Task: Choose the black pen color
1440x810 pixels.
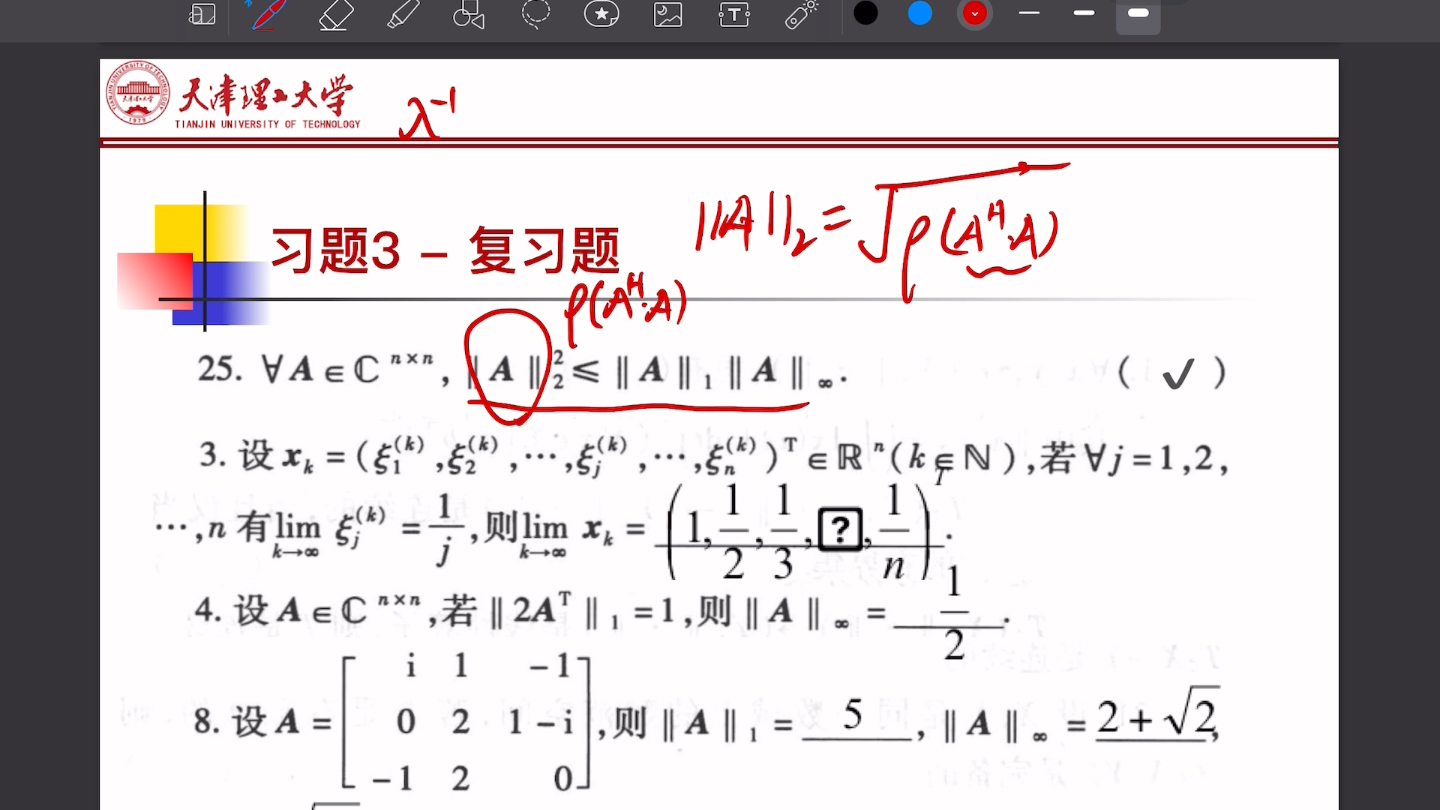Action: (866, 13)
